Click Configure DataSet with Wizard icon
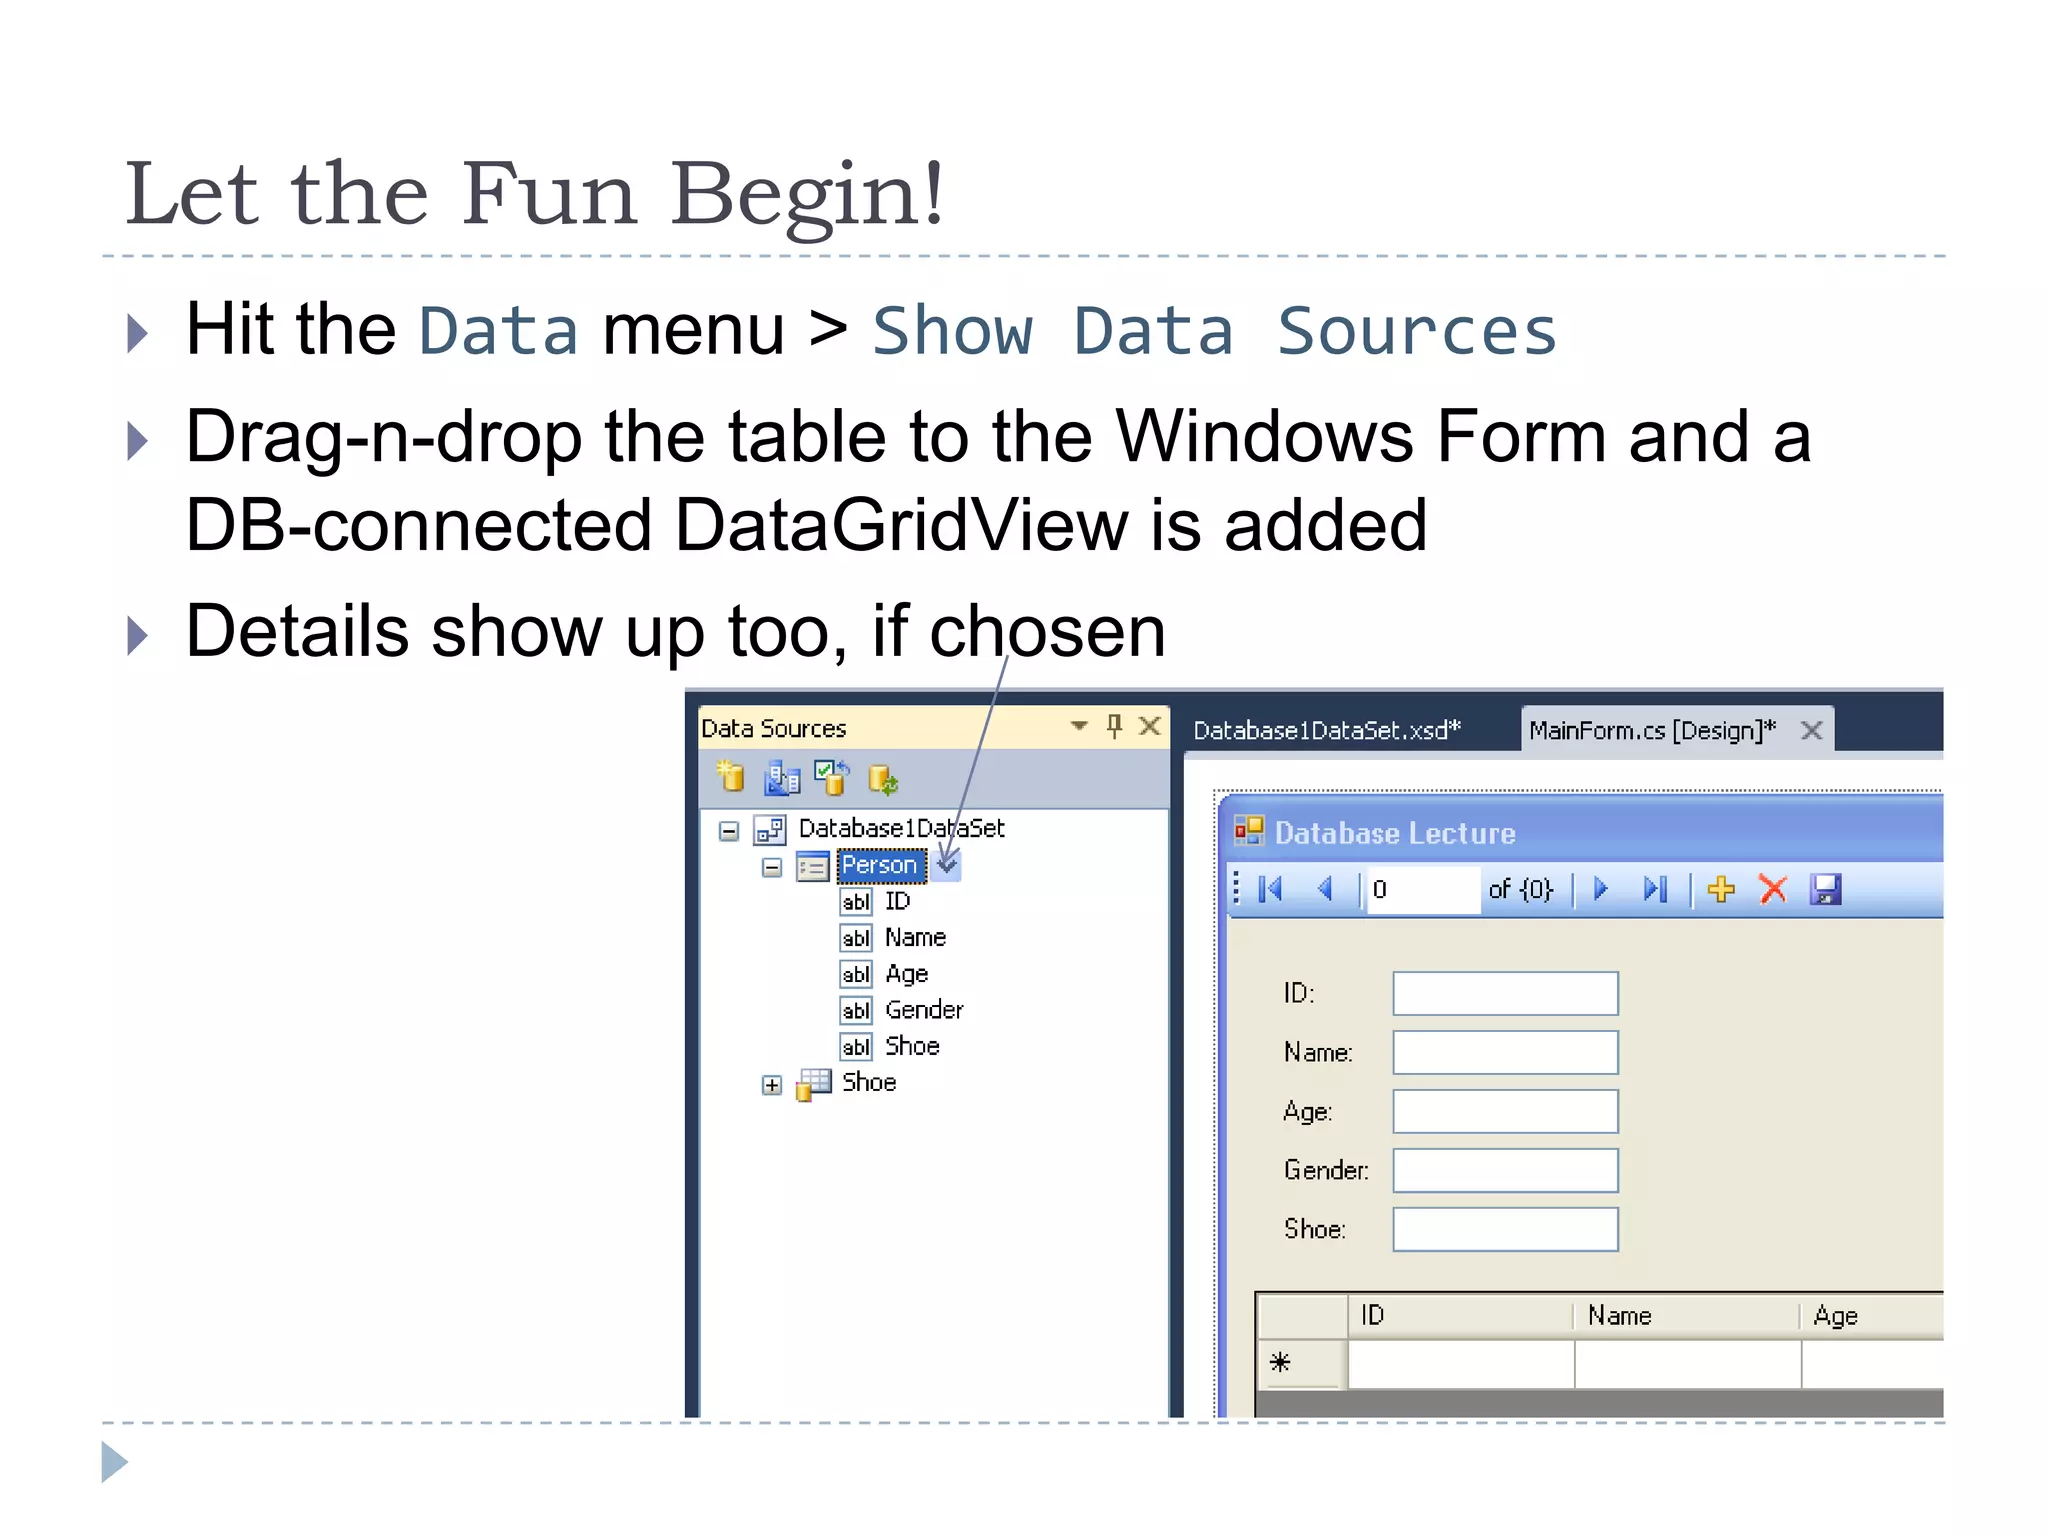Image resolution: width=2048 pixels, height=1536 pixels. [x=832, y=777]
